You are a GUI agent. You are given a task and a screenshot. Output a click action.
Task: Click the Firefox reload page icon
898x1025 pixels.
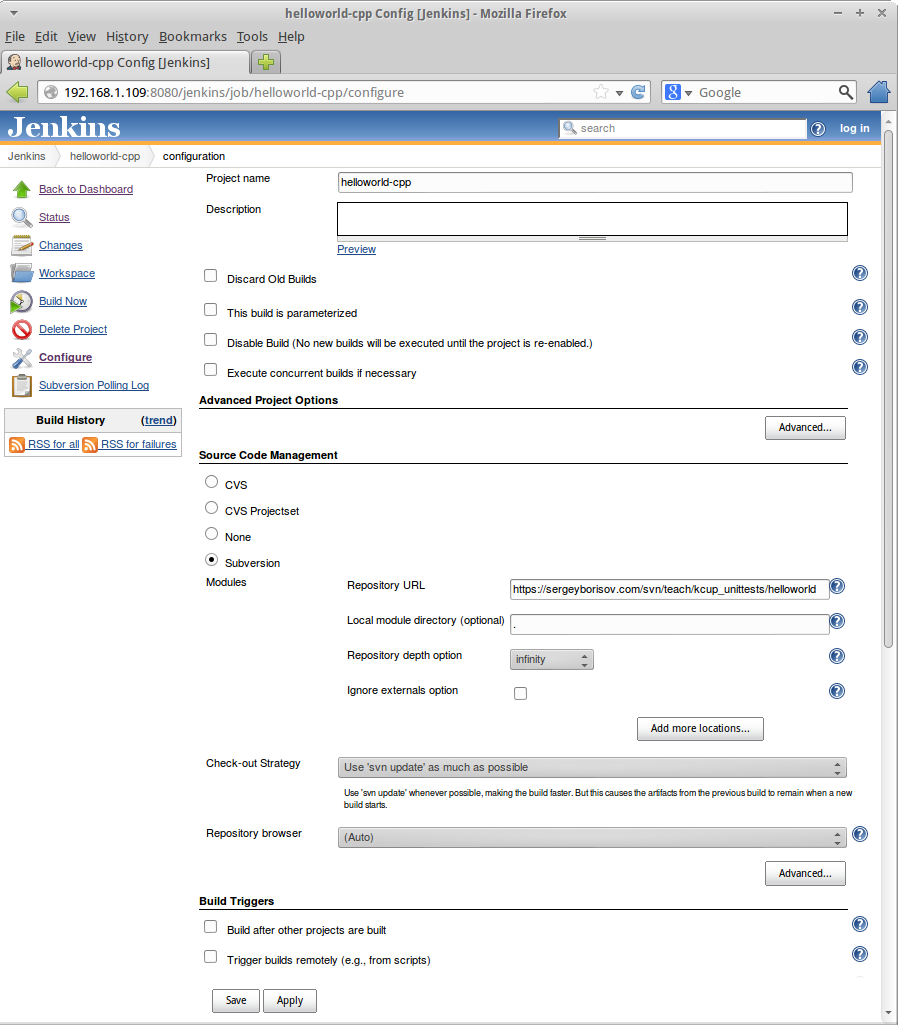point(638,92)
